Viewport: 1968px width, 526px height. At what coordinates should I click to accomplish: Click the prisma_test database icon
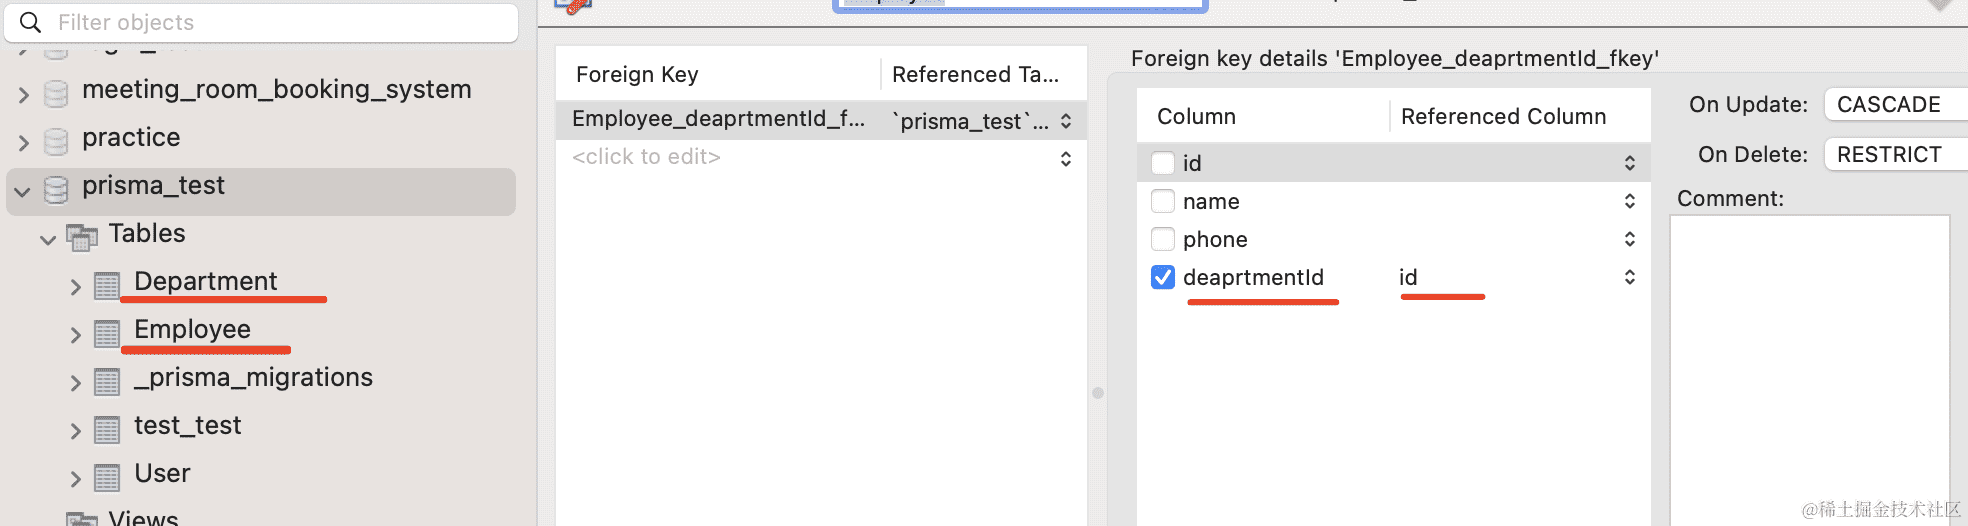click(57, 190)
